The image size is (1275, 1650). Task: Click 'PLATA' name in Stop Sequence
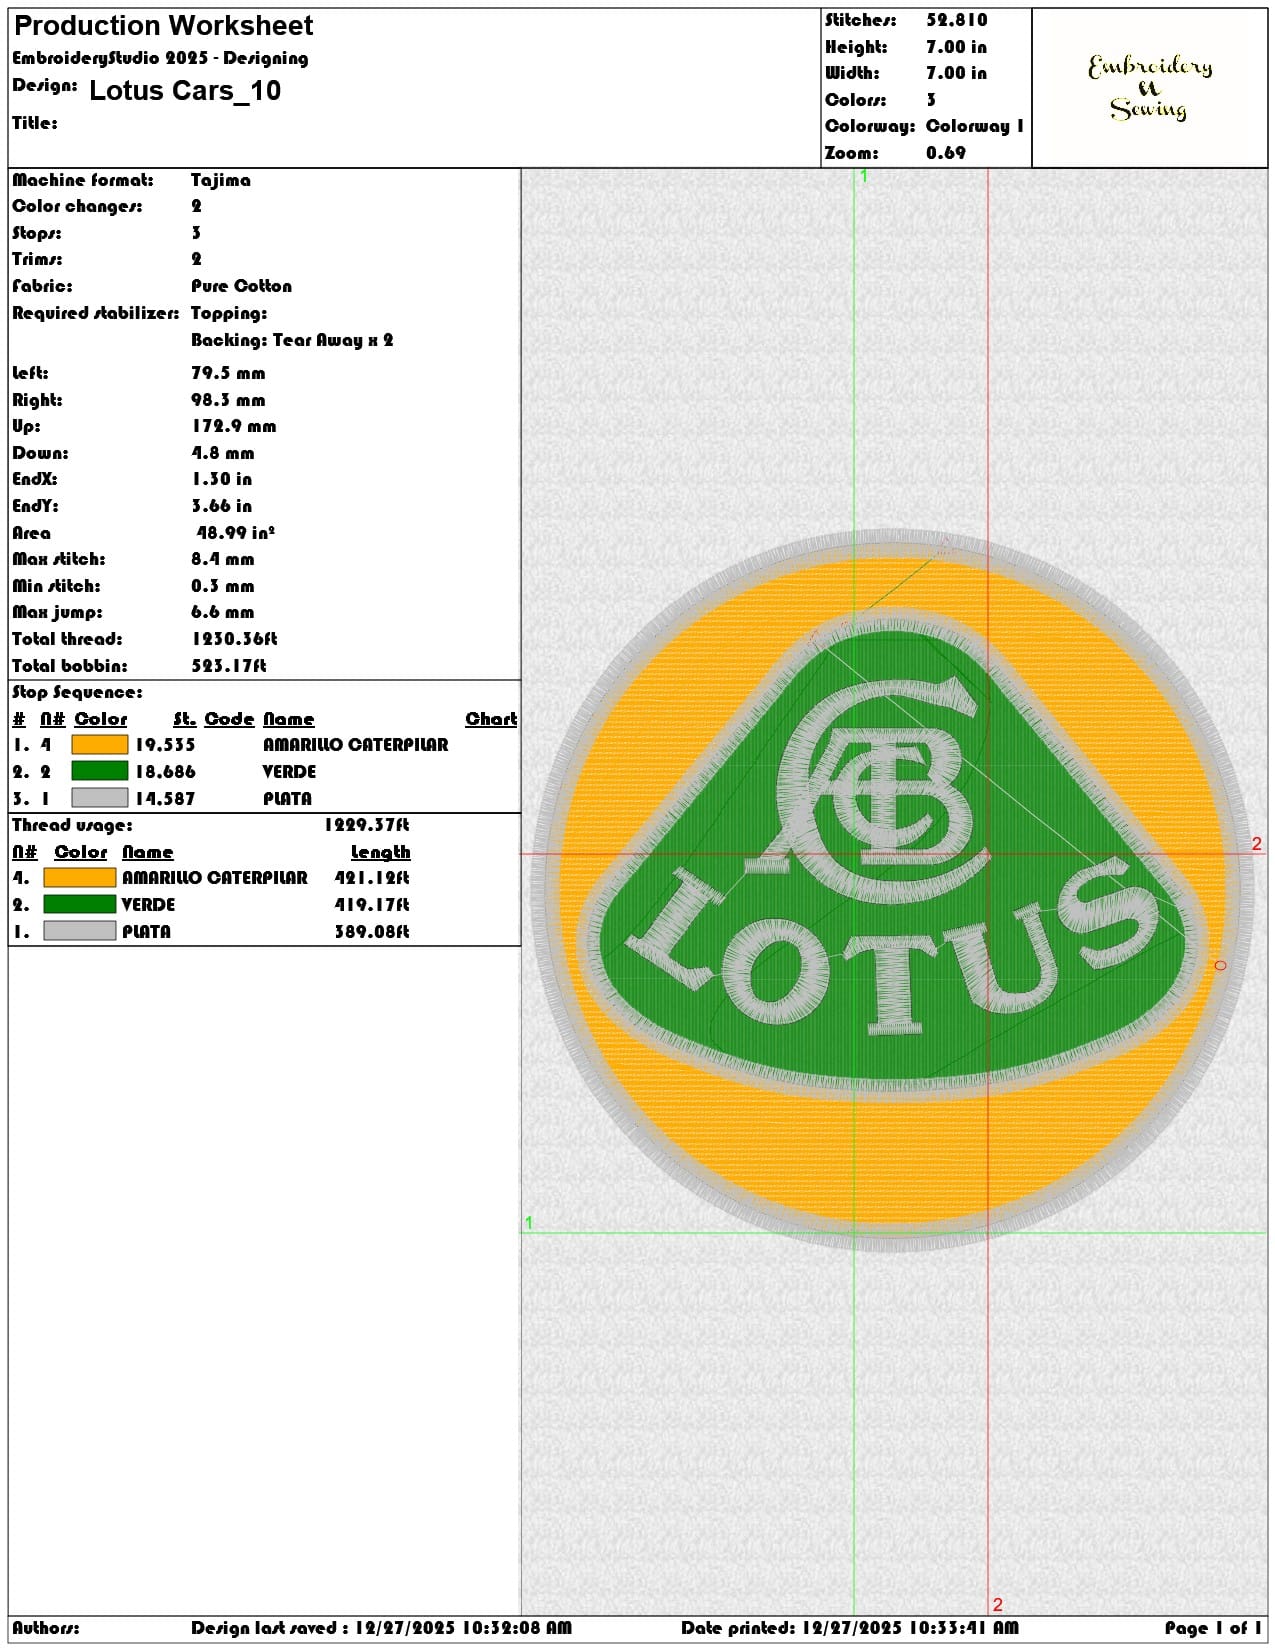click(x=287, y=799)
